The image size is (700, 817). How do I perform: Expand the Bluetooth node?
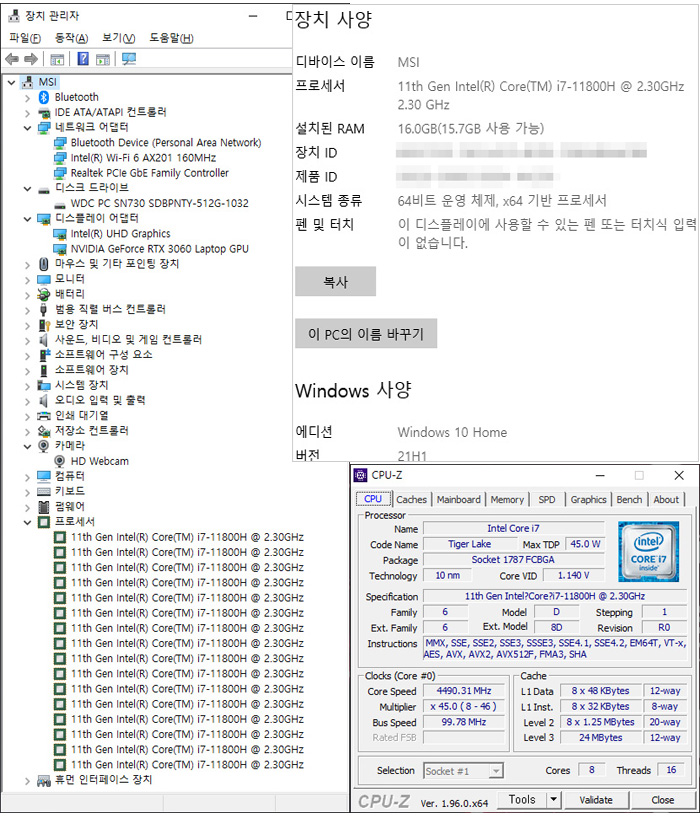click(27, 97)
